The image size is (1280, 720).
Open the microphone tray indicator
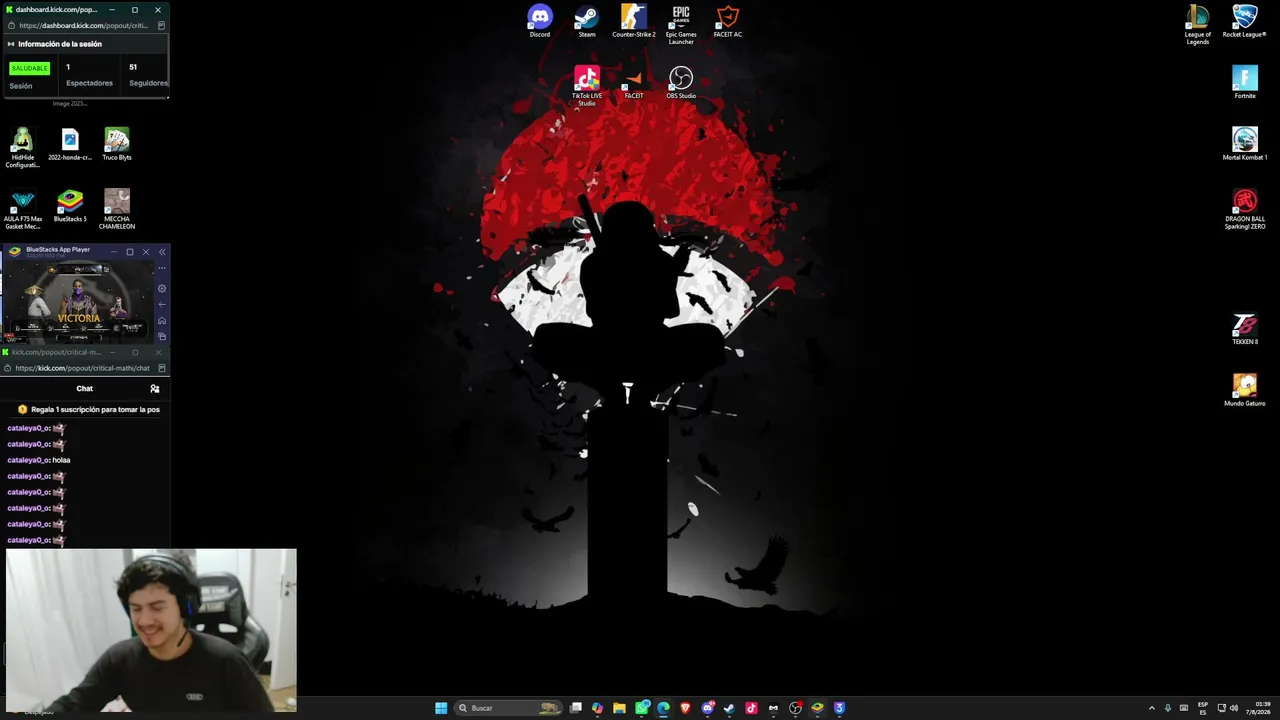tap(1168, 708)
